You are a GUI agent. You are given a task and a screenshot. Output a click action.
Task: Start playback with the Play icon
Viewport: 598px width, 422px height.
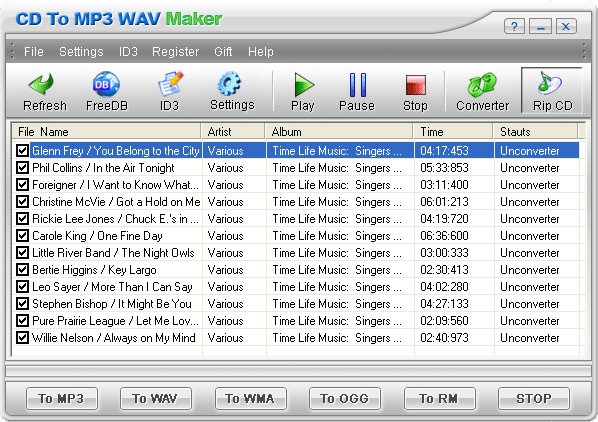[x=304, y=85]
